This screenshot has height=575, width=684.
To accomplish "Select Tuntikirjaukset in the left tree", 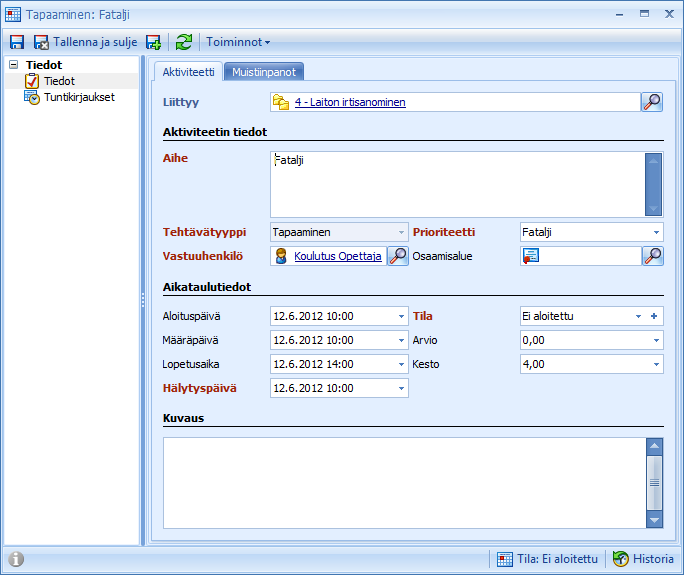I will (x=79, y=97).
